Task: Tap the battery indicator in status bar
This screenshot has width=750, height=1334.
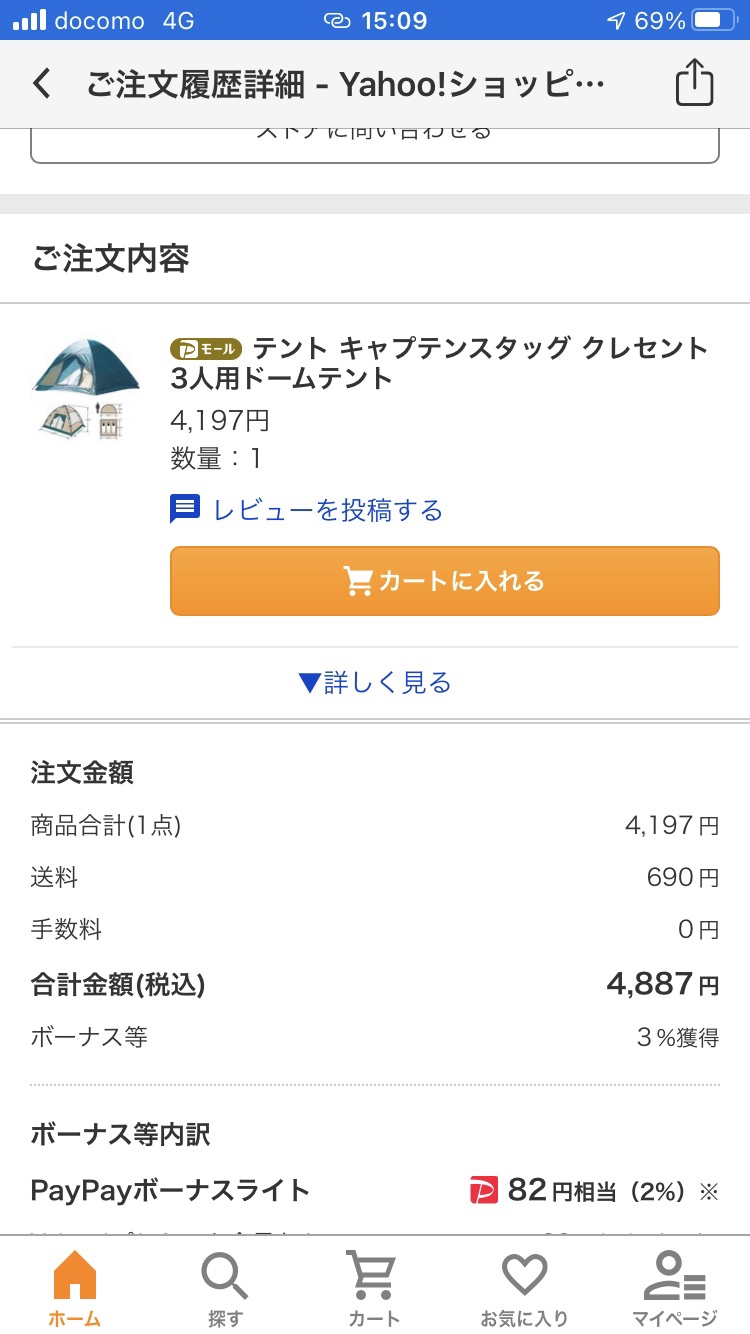Action: (x=714, y=20)
